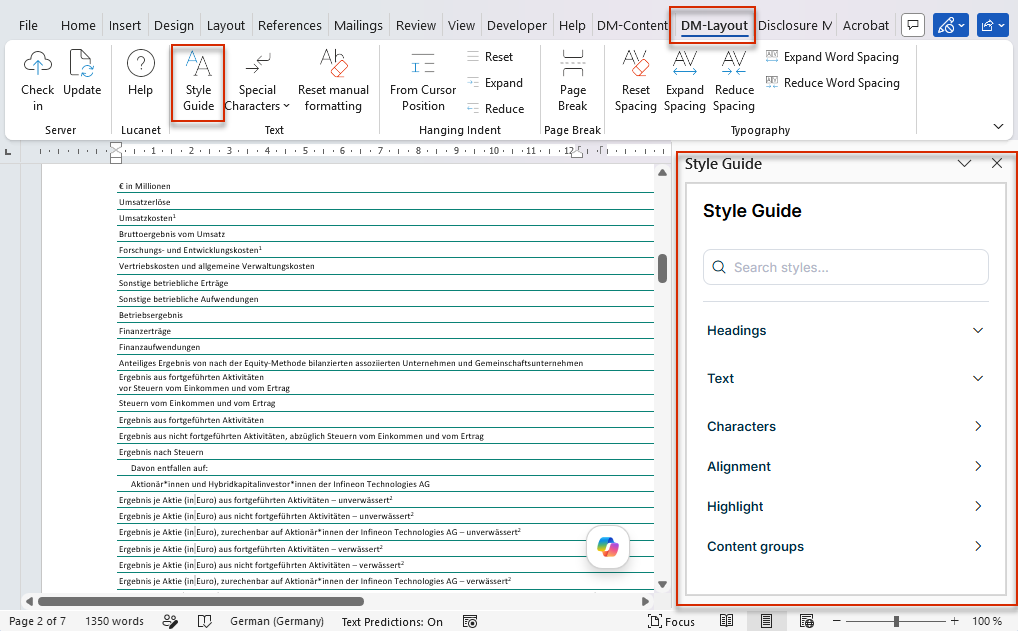Expand the Characters section
This screenshot has width=1018, height=631.
coord(845,427)
